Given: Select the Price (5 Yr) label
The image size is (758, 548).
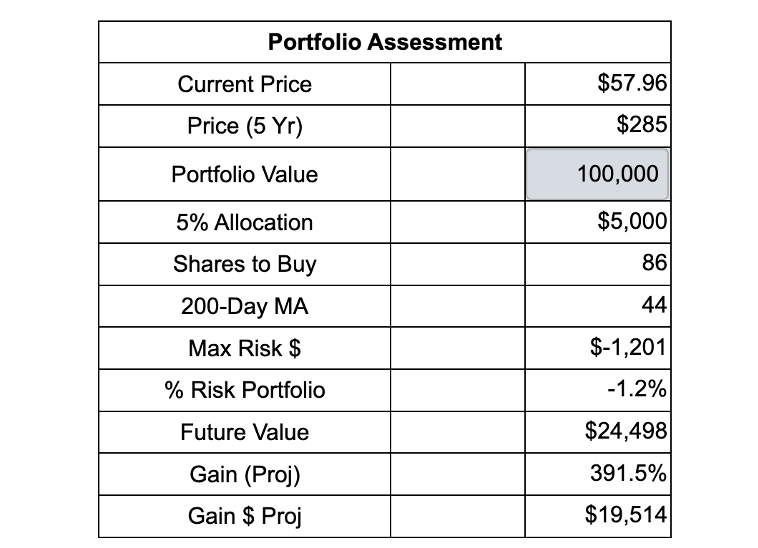Looking at the screenshot, I should click(x=245, y=126).
